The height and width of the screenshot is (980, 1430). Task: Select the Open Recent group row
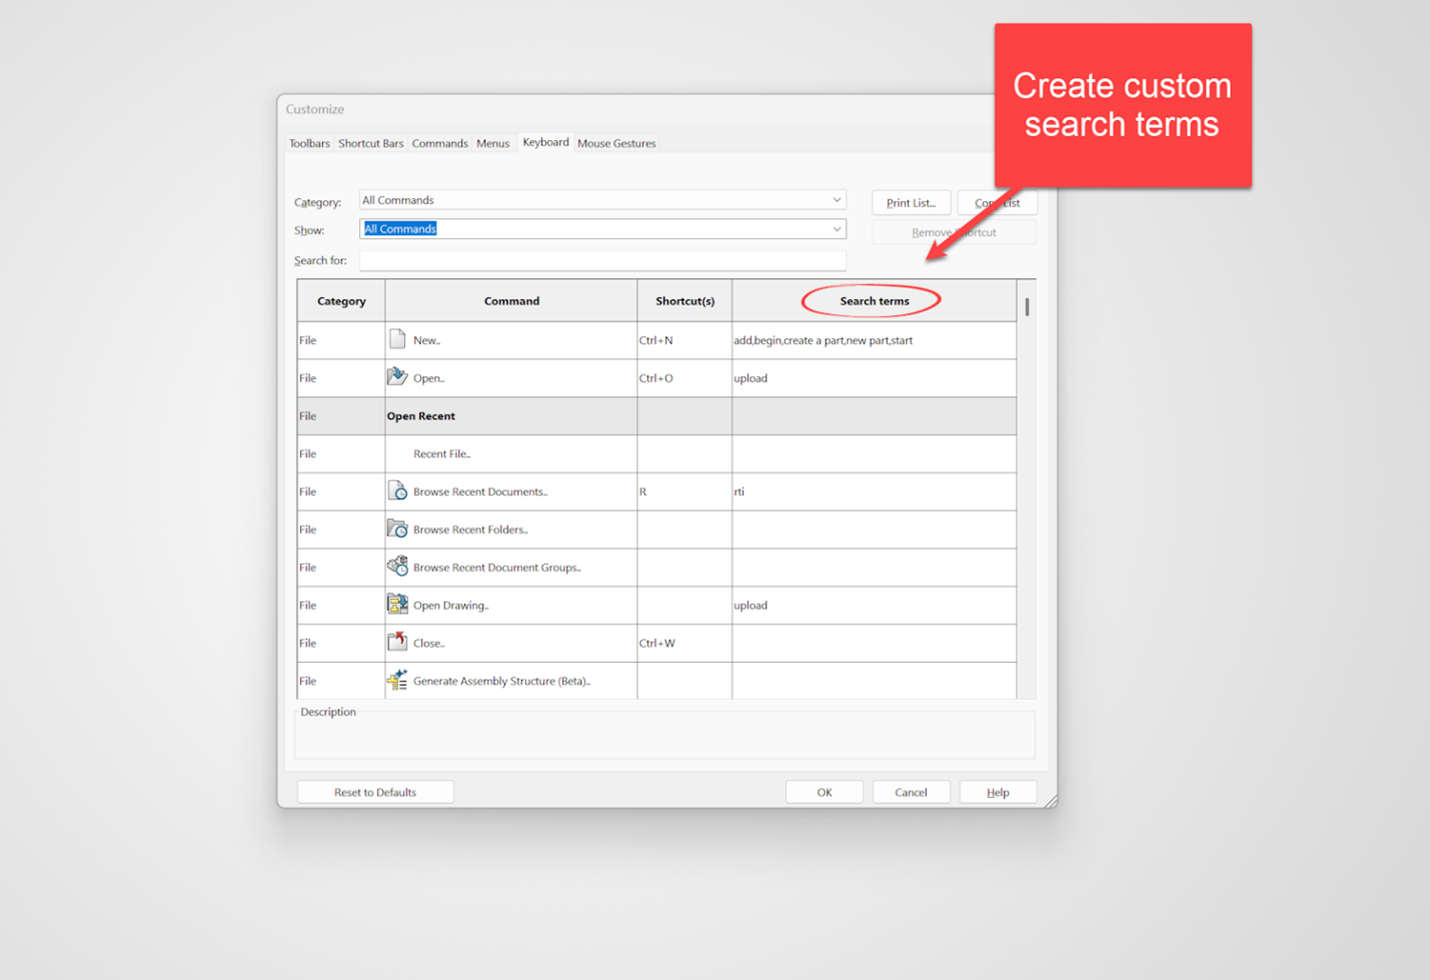tap(656, 416)
